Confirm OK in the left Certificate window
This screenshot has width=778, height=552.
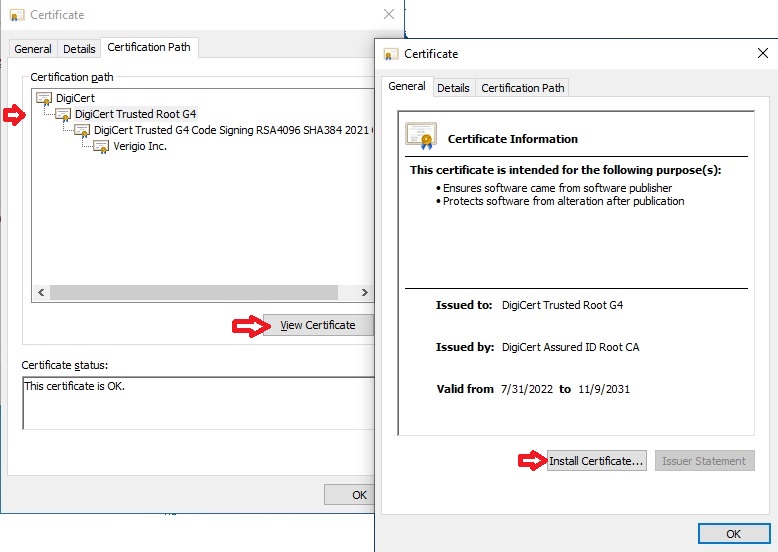coord(349,495)
